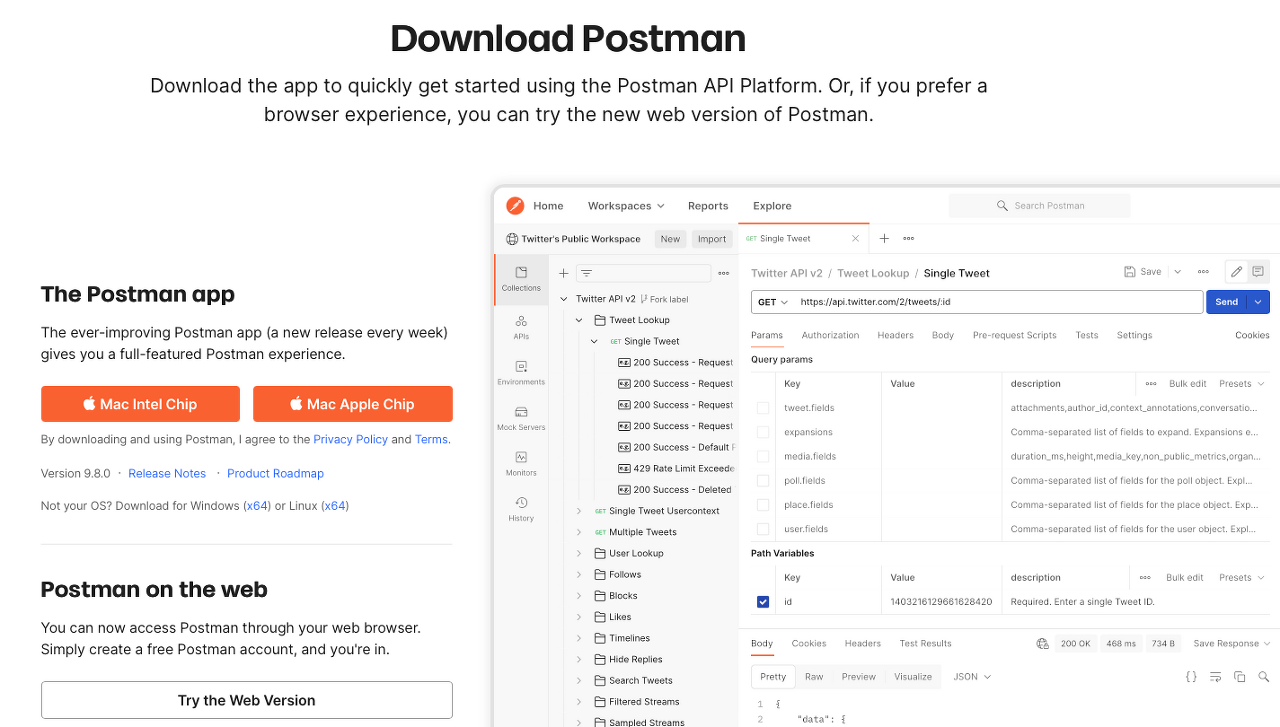The image size is (1280, 727).
Task: Open the Explore menu item
Action: 772,206
